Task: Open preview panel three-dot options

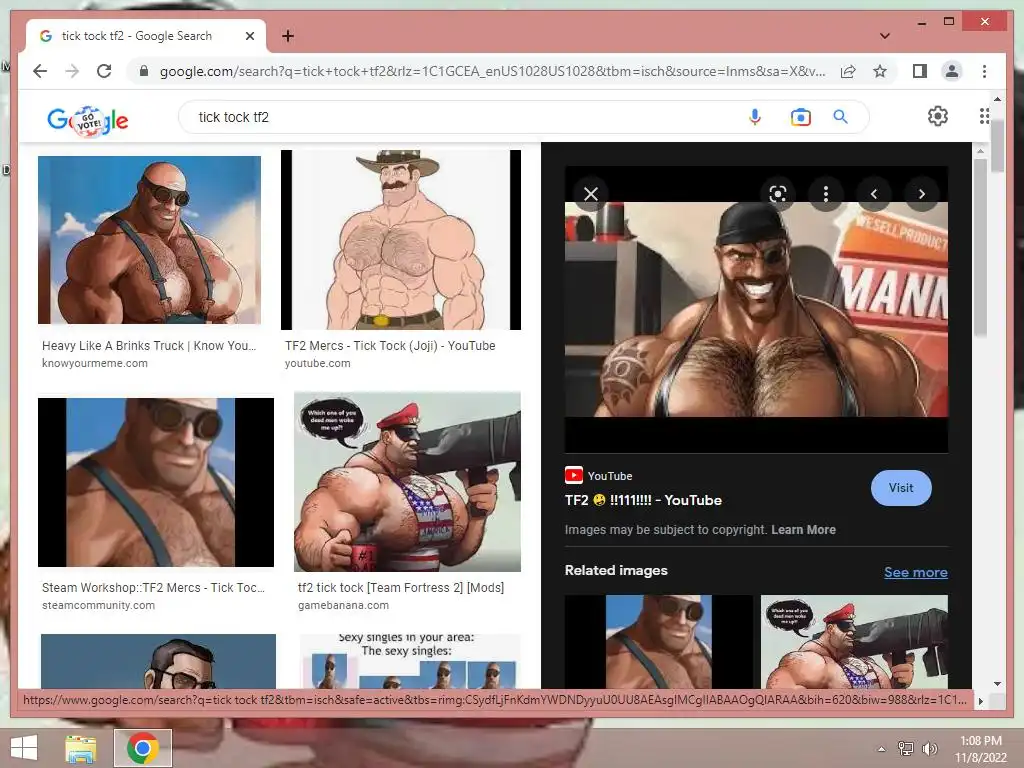Action: 826,194
